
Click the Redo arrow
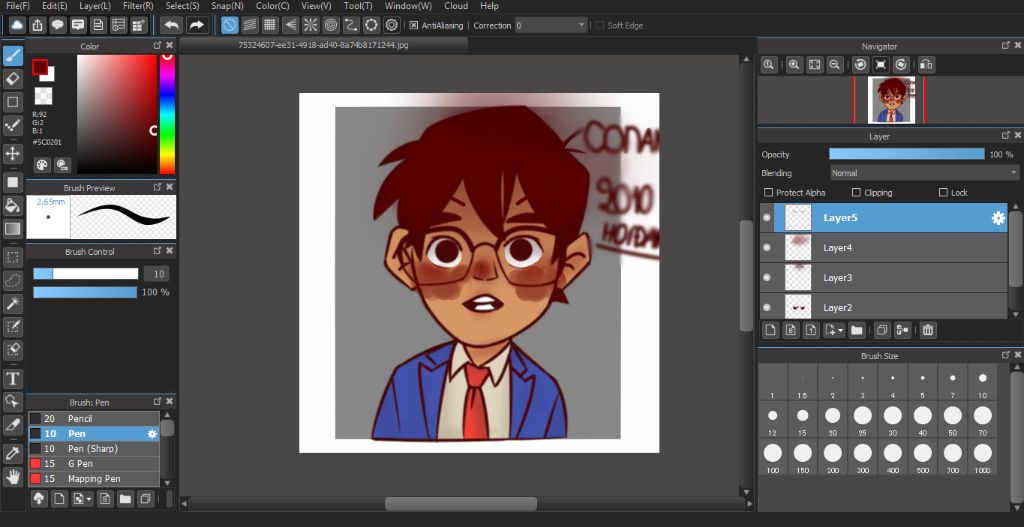click(x=196, y=25)
